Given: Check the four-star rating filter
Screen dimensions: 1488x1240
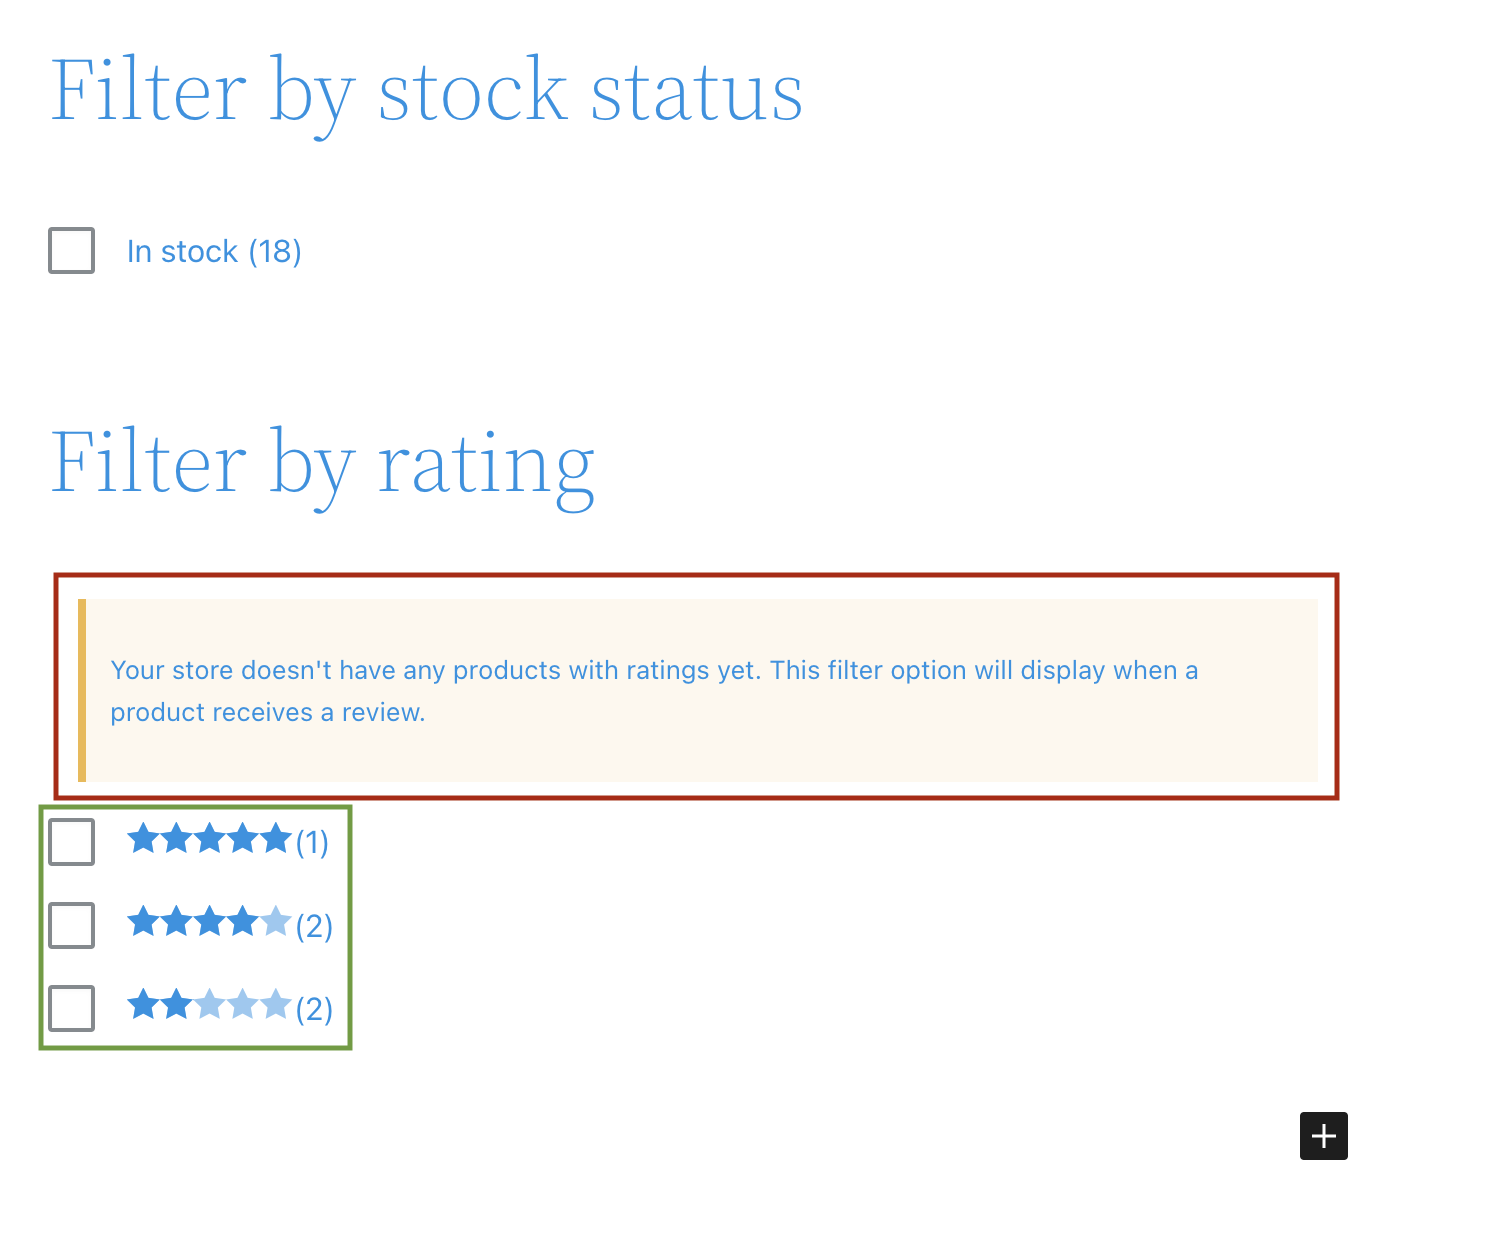Looking at the screenshot, I should tap(70, 925).
